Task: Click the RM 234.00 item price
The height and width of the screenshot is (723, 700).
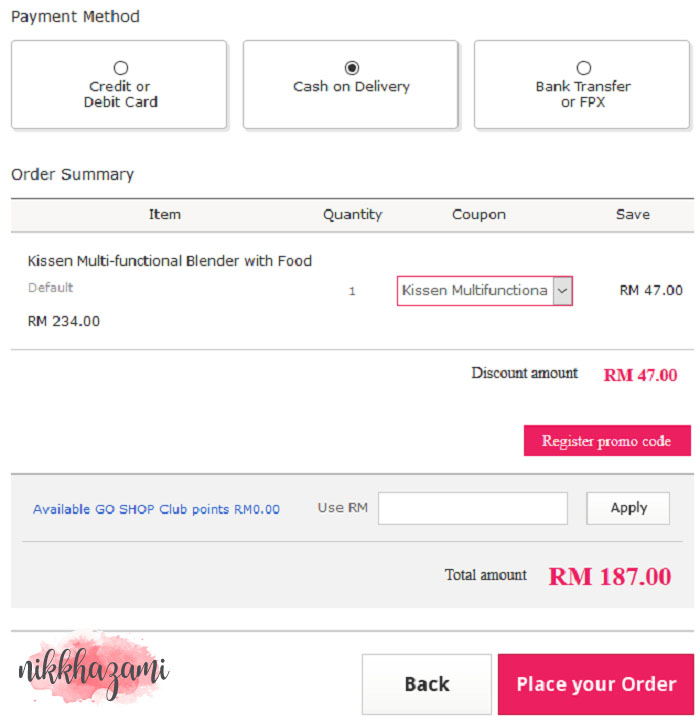Action: coord(64,321)
